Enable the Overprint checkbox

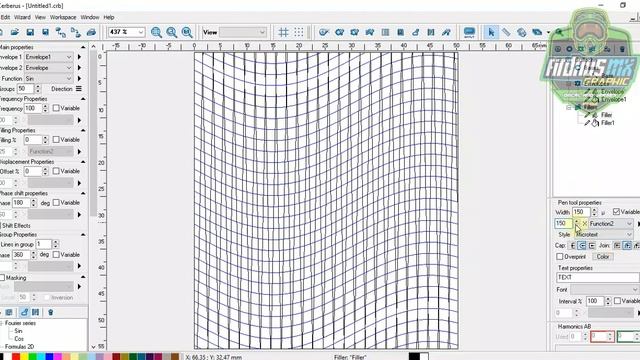(560, 257)
